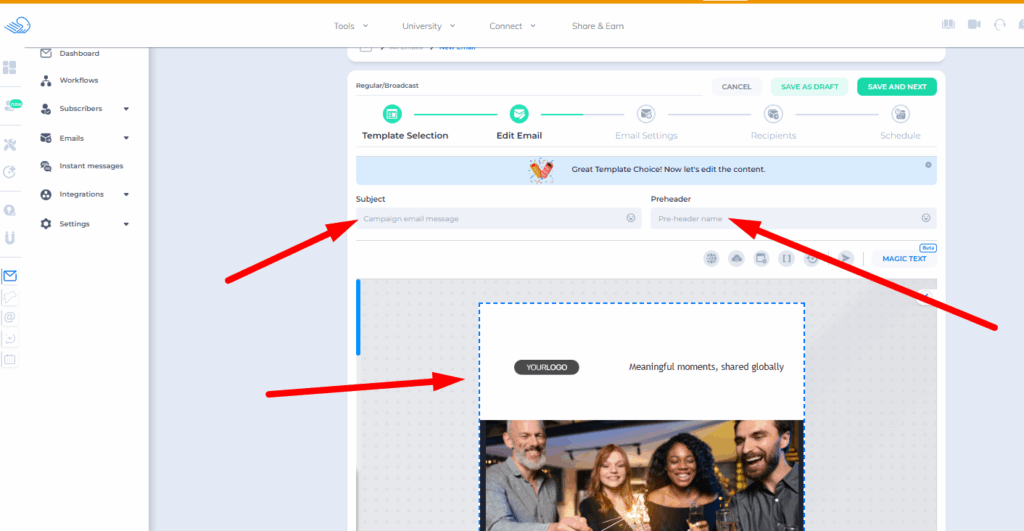This screenshot has height=531, width=1024.
Task: Click the headset support icon
Action: 999,25
